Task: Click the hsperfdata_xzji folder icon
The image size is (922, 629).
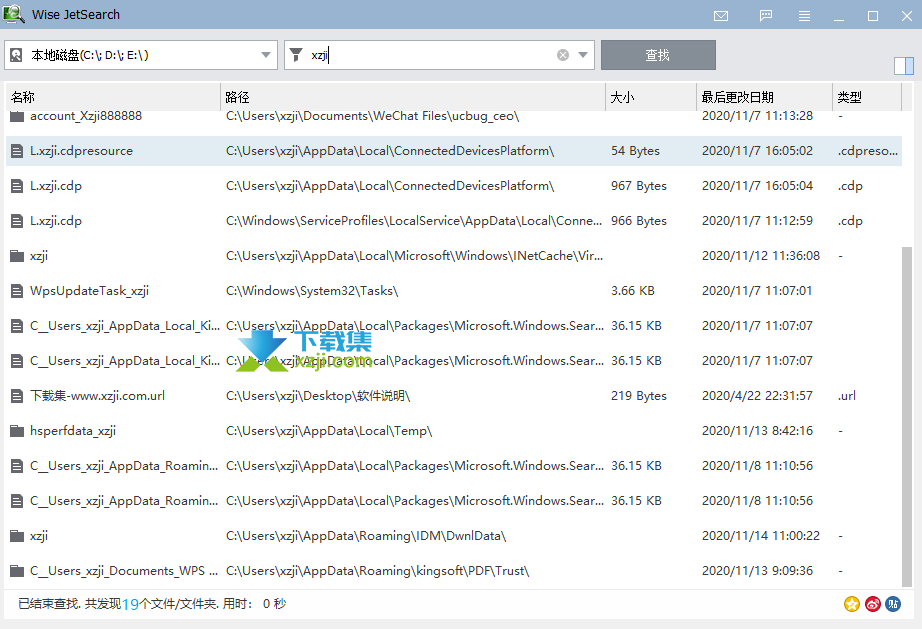Action: [17, 431]
